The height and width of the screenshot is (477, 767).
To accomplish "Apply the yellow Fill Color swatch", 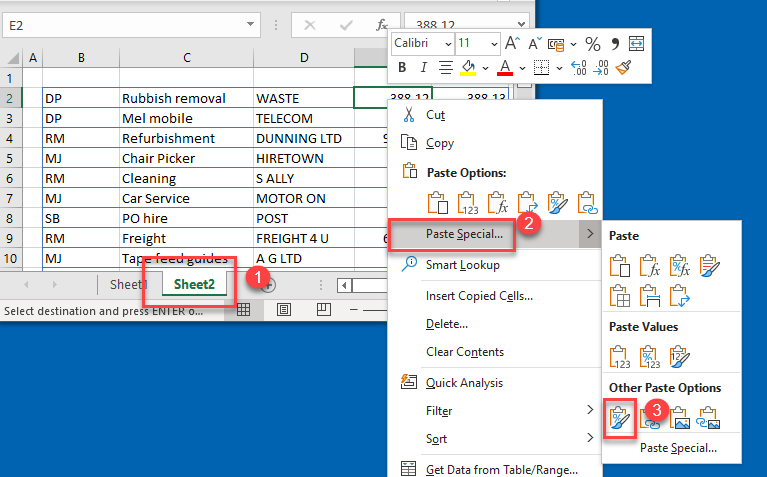I will (467, 68).
